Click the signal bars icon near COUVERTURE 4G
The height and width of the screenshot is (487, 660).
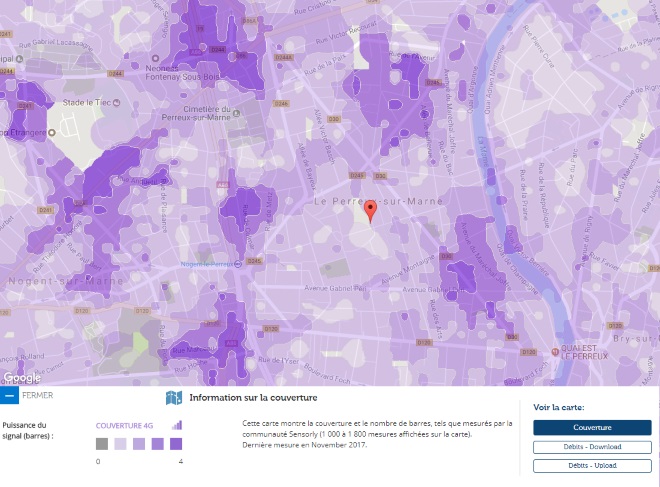[177, 425]
